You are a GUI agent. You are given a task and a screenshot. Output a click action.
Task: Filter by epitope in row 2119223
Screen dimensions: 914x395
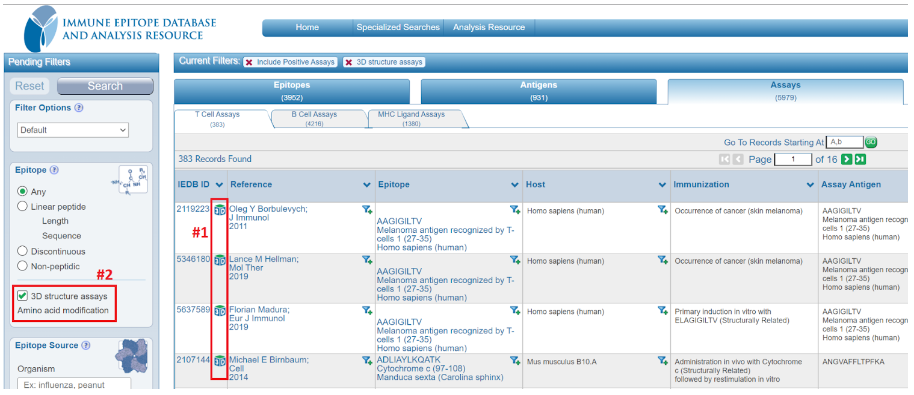(515, 210)
